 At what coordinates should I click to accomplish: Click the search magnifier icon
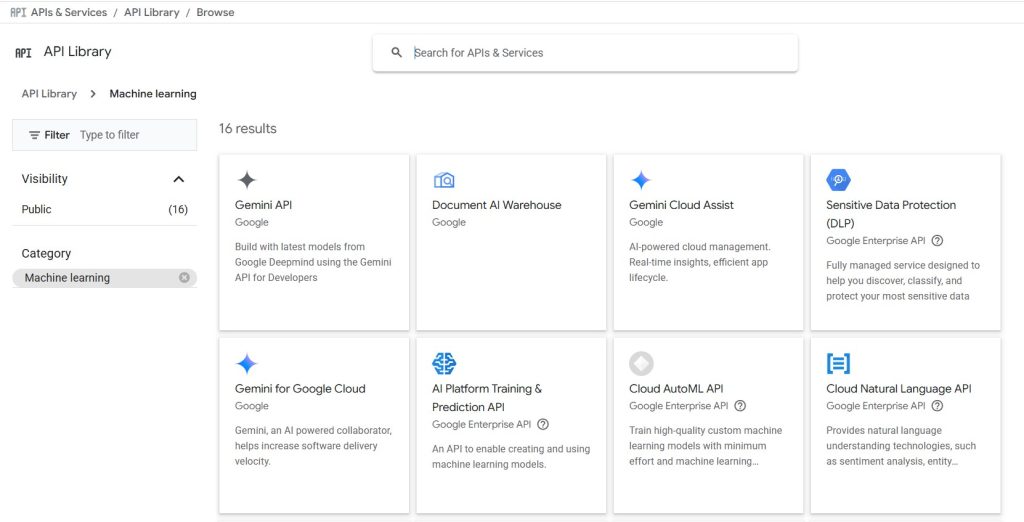pos(397,53)
